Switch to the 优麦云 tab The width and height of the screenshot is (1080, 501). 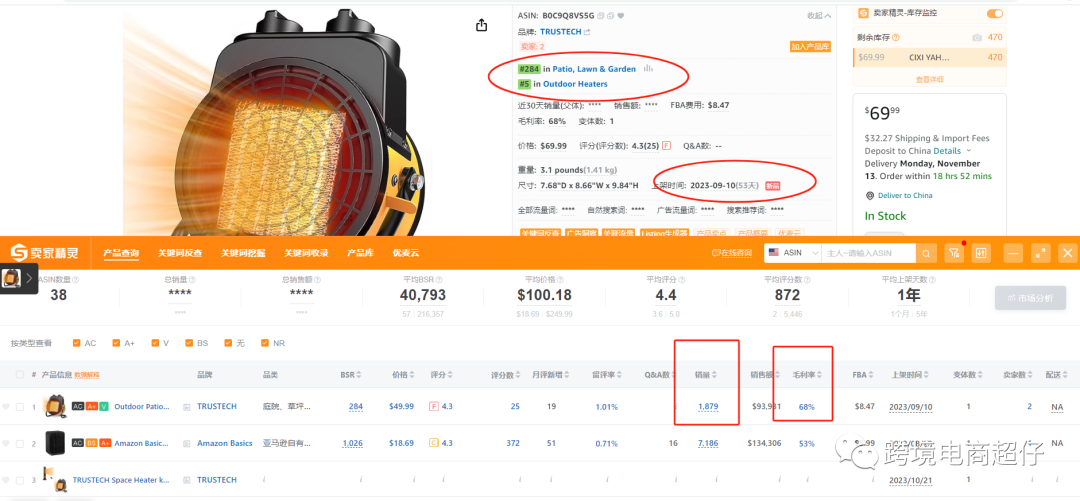[x=406, y=253]
